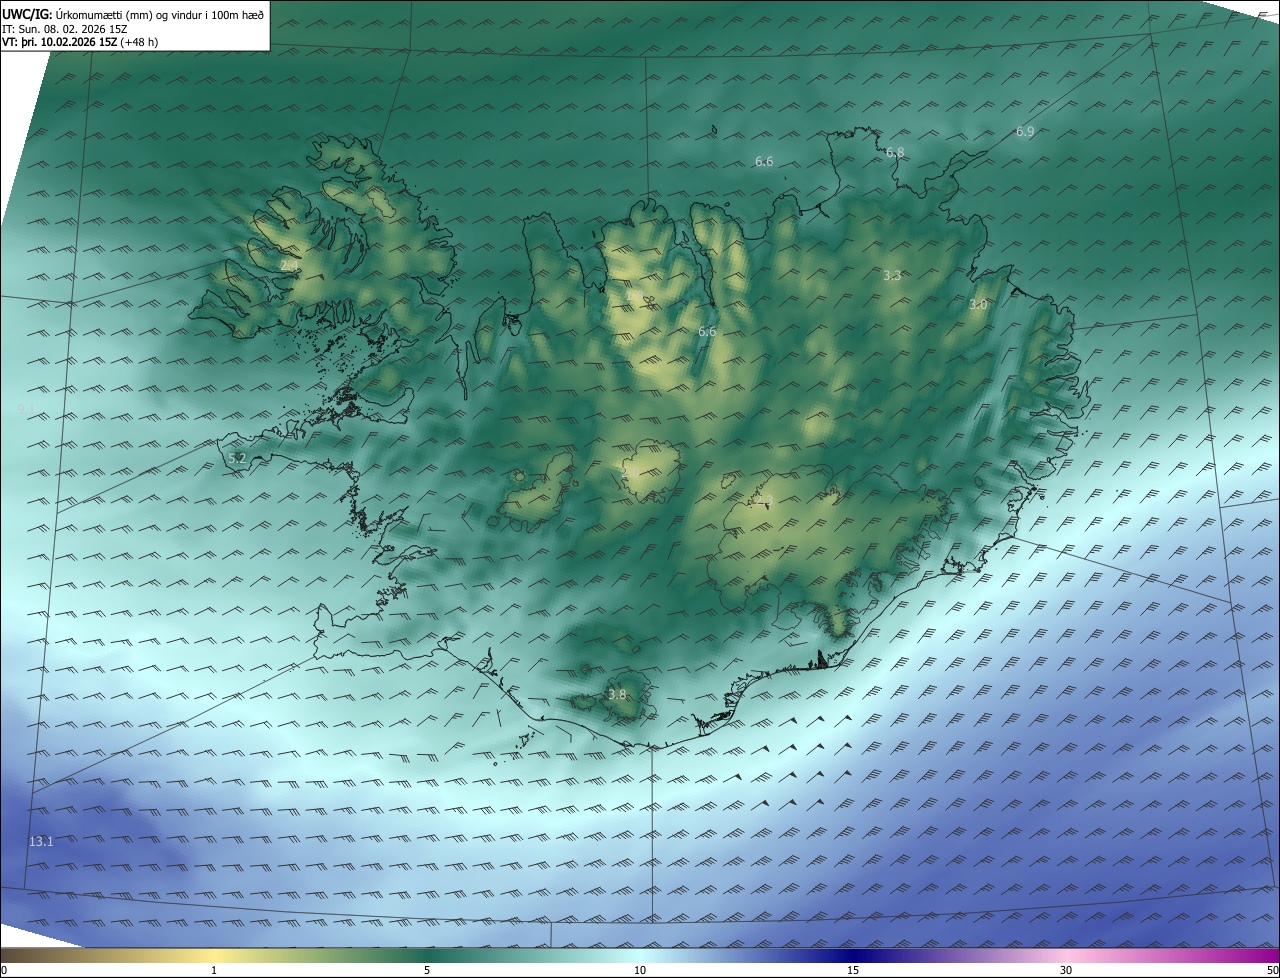The image size is (1280, 978).
Task: Pick the magenta color at the scale's end
Action: pyautogui.click(x=1270, y=955)
